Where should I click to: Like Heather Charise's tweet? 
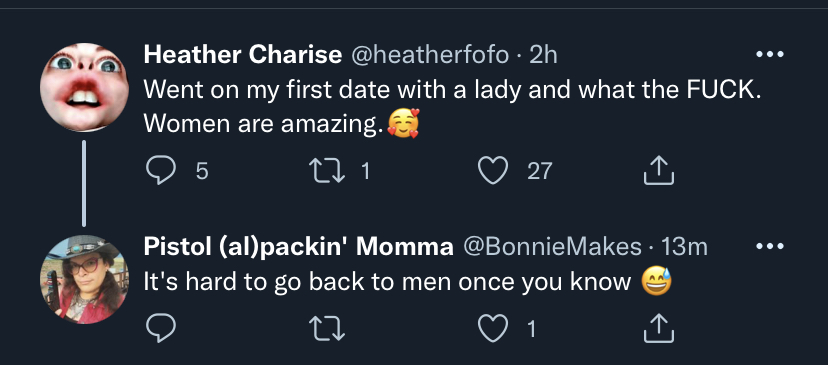pos(493,171)
